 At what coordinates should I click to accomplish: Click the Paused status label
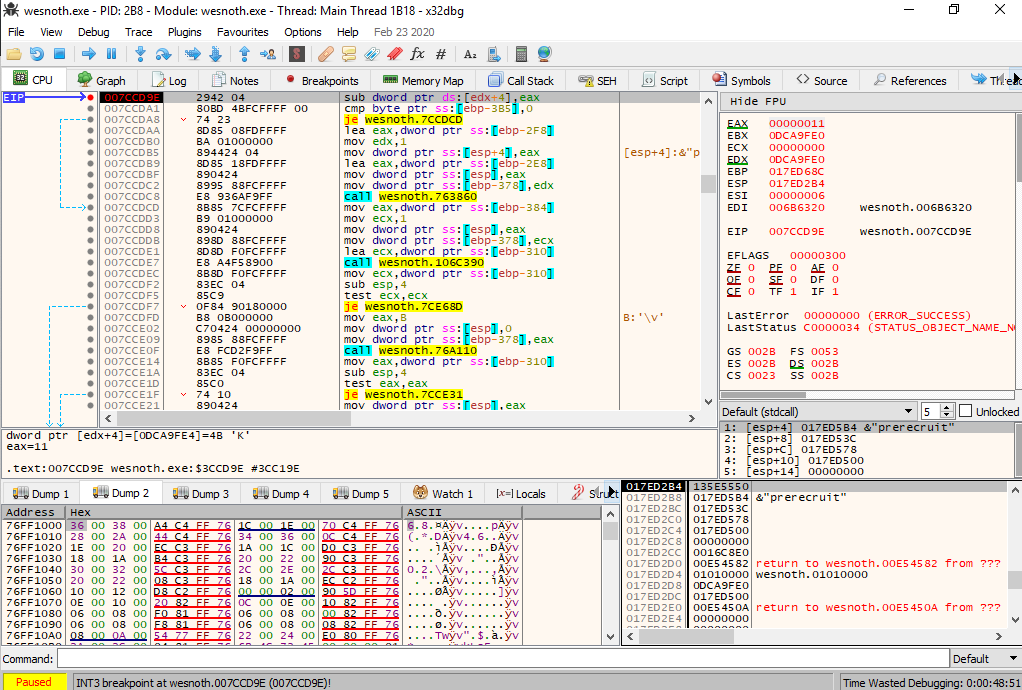click(x=33, y=682)
